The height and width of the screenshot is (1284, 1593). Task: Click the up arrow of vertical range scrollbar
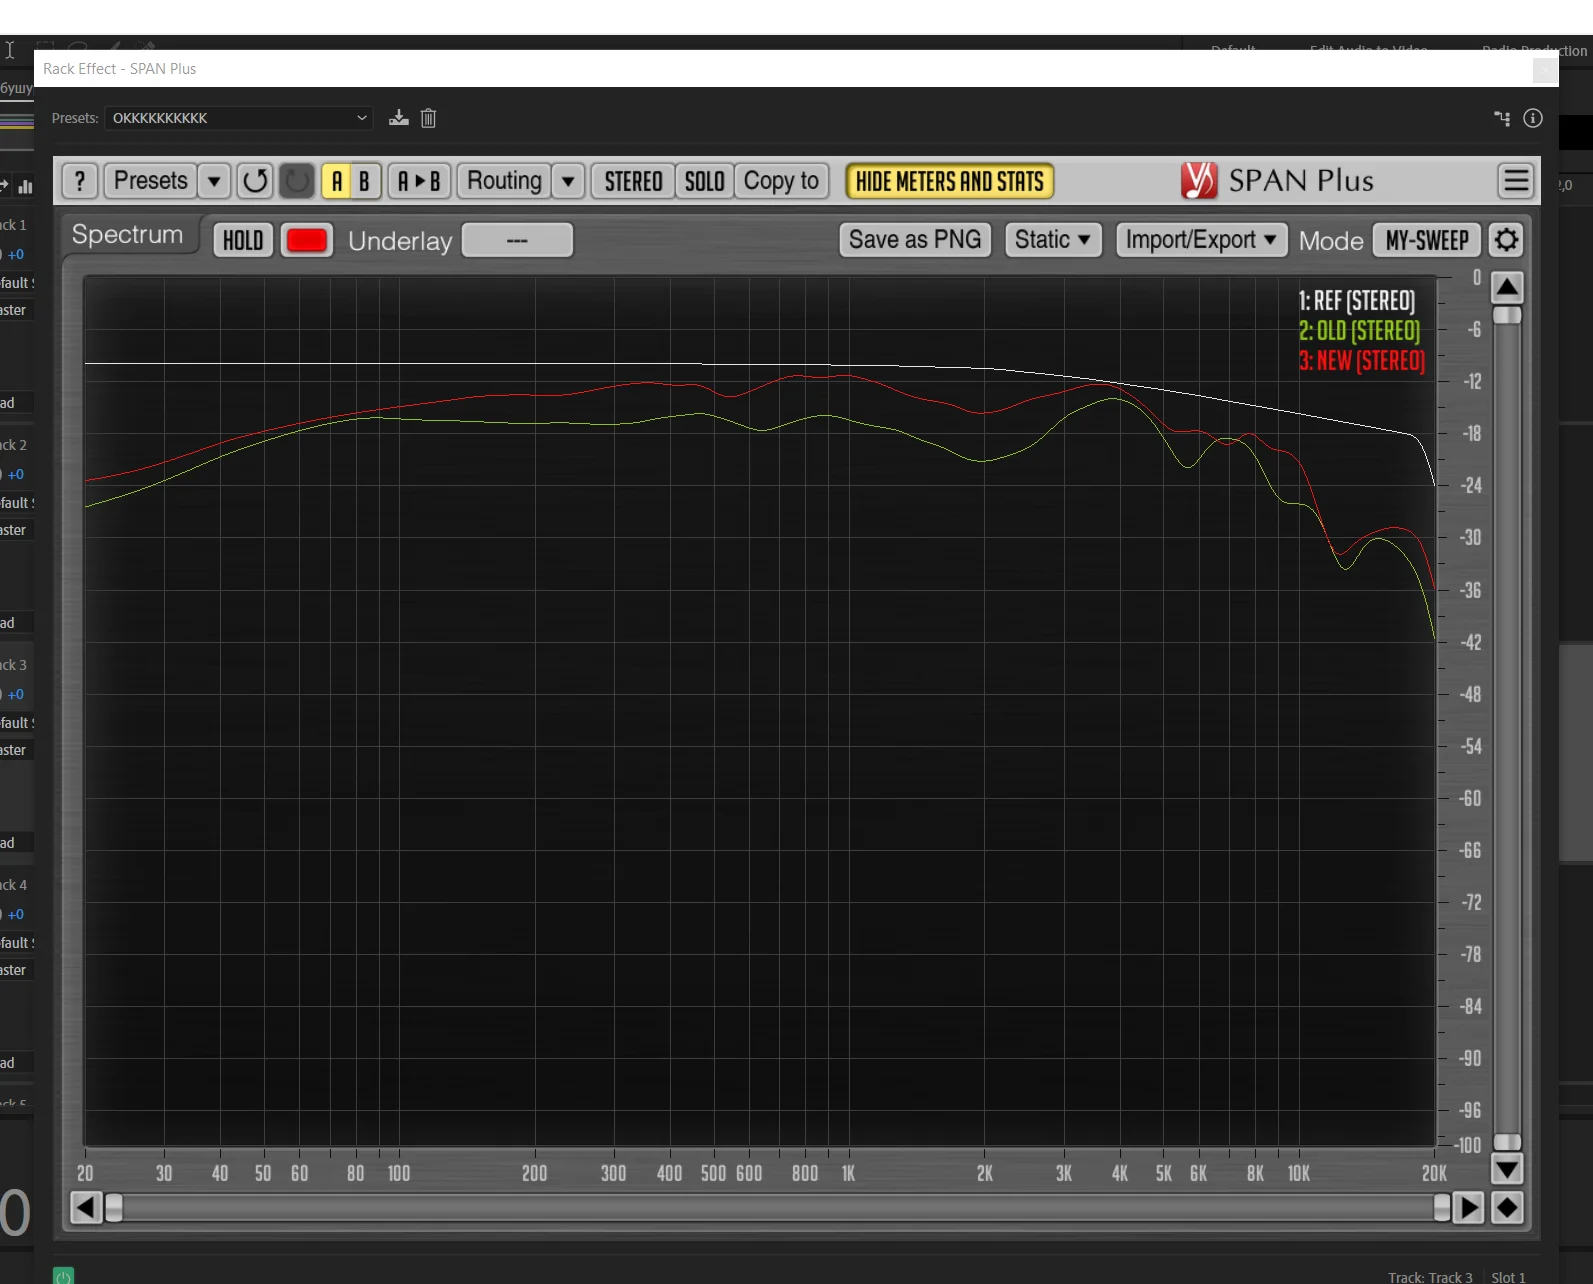(1507, 288)
